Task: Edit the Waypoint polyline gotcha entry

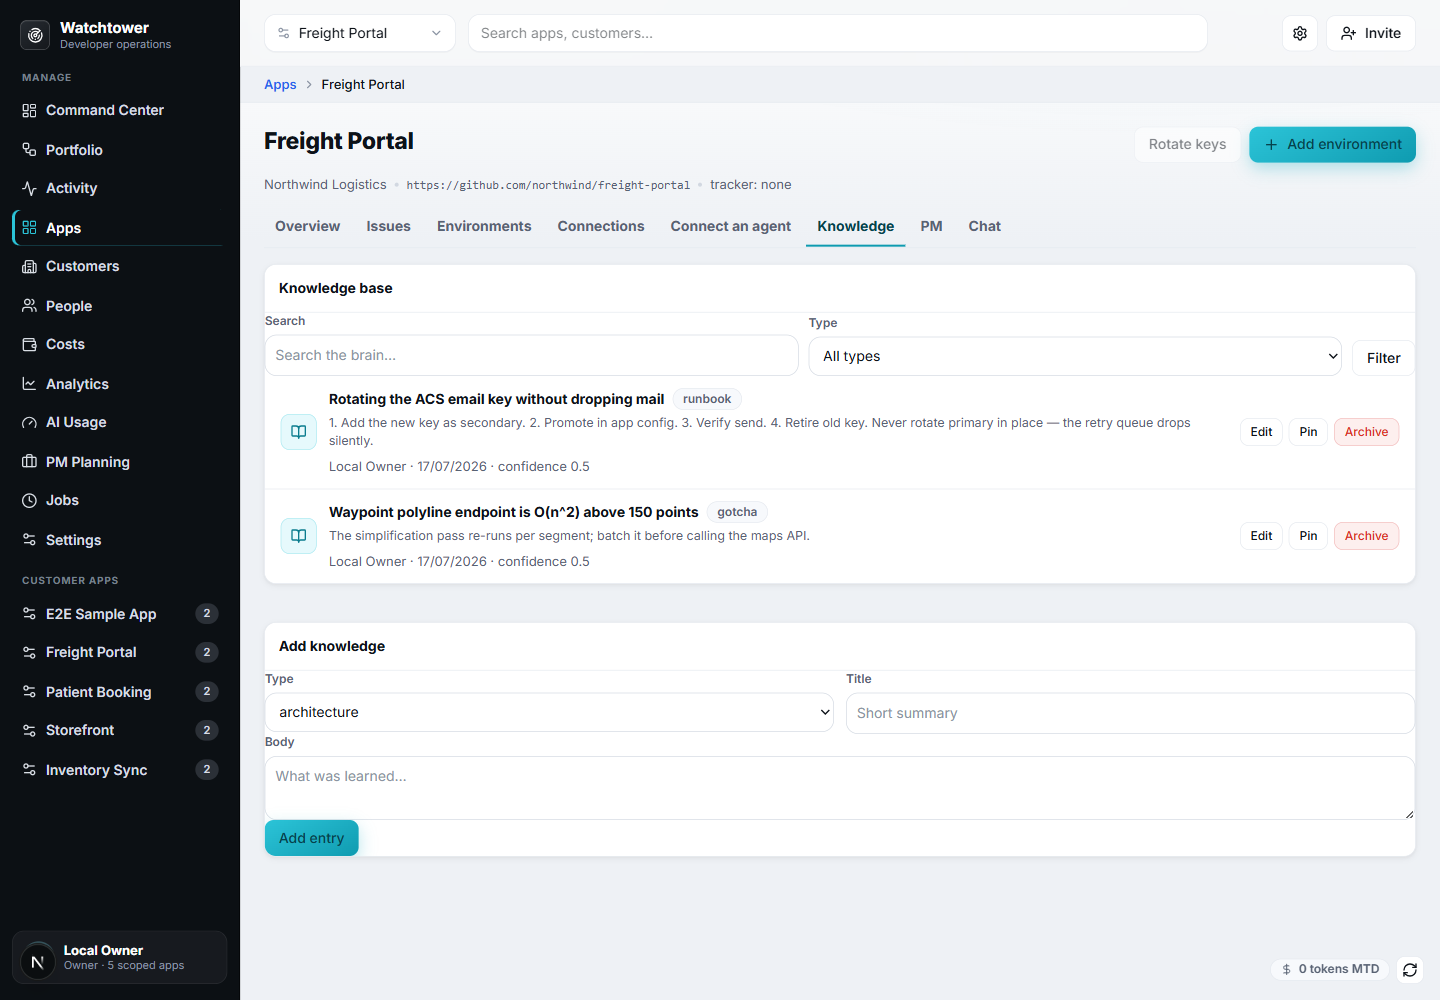Action: pyautogui.click(x=1261, y=536)
